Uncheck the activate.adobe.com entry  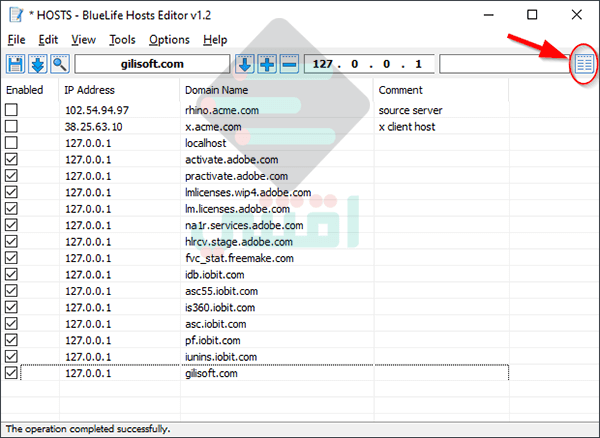[11, 159]
